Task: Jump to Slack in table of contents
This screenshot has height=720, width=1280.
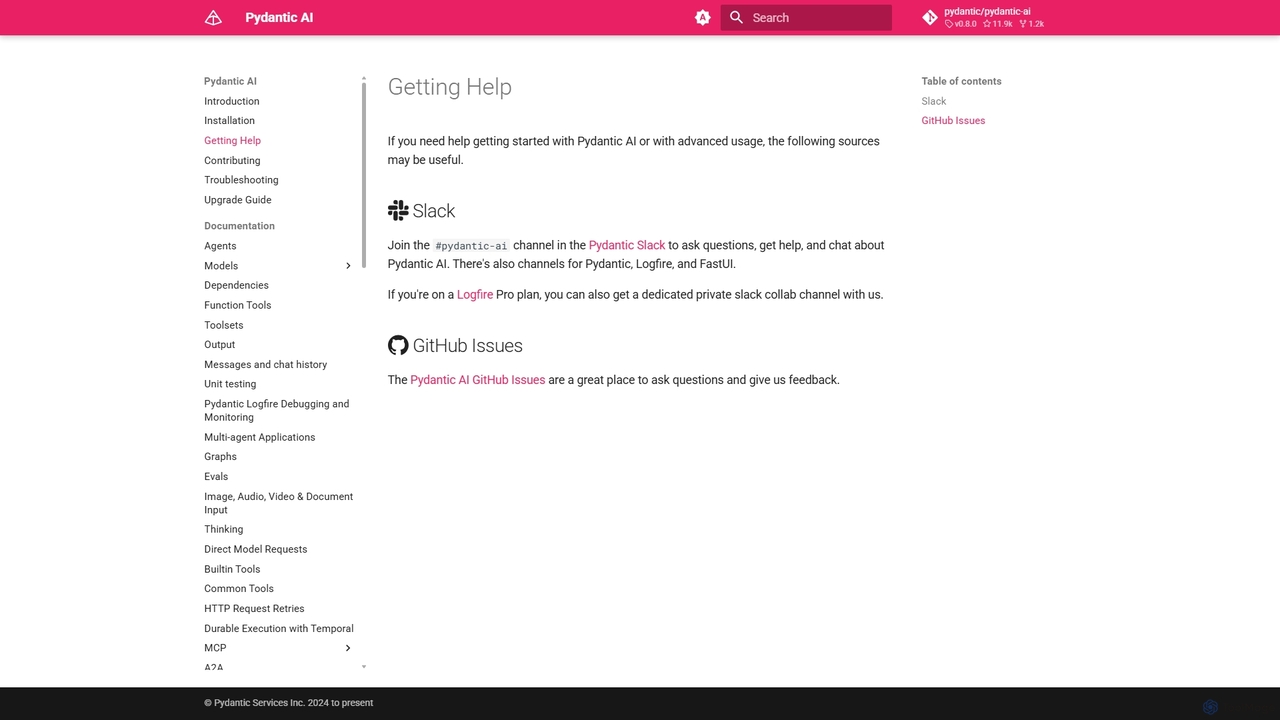Action: click(x=934, y=101)
